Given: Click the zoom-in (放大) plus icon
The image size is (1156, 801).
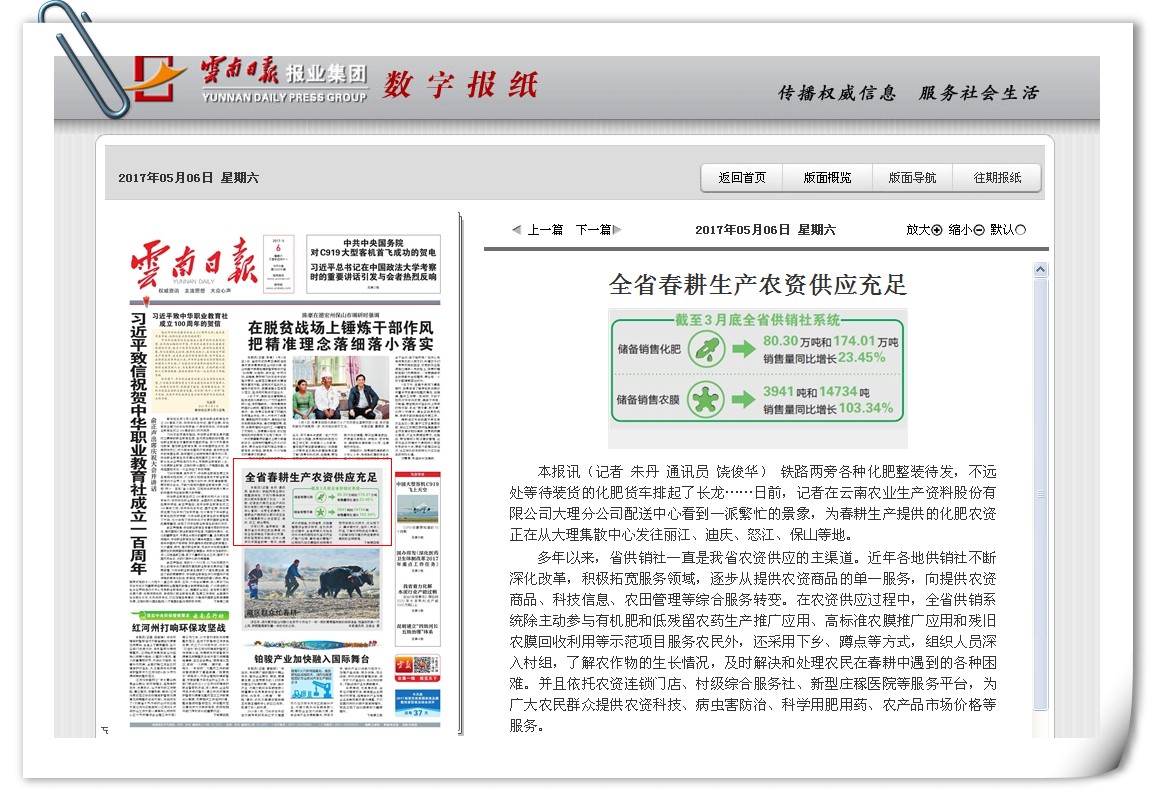Looking at the screenshot, I should click(x=937, y=230).
